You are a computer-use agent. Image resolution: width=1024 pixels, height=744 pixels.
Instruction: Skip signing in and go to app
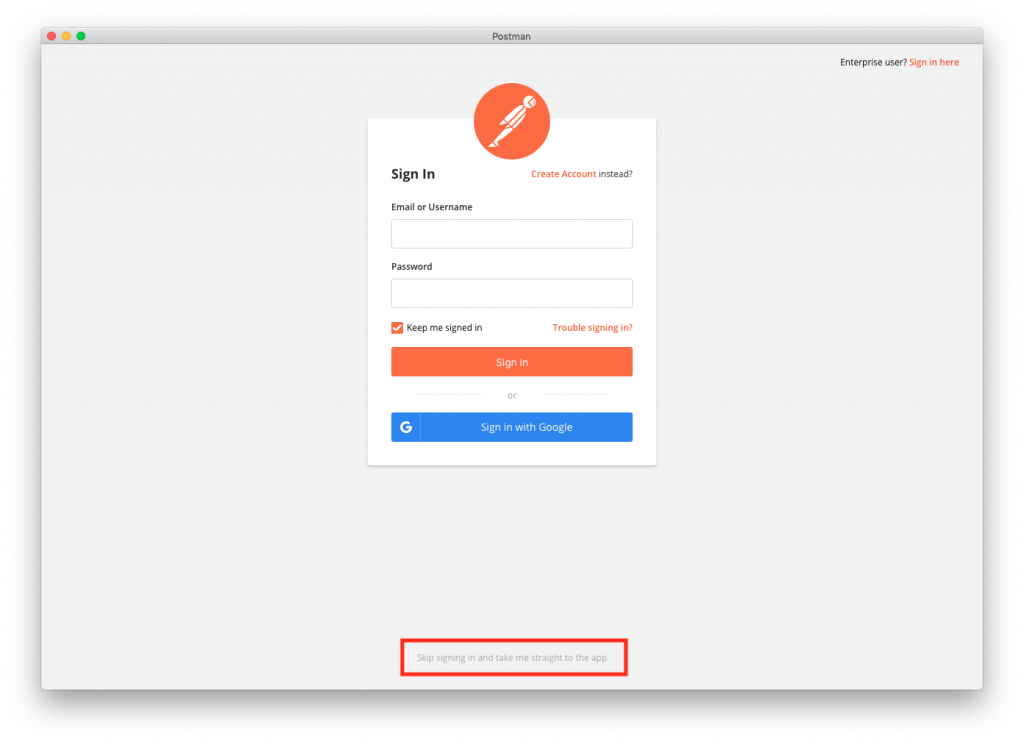coord(511,658)
